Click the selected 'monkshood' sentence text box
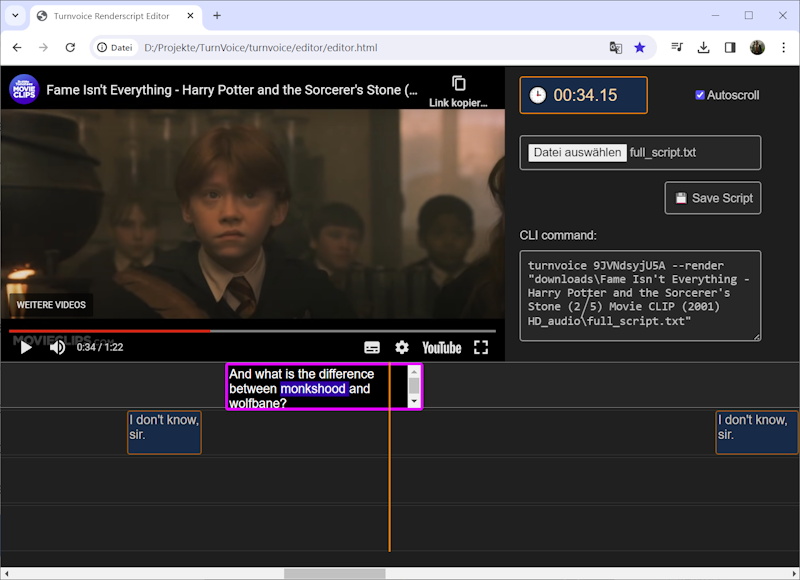The height and width of the screenshot is (580, 800). click(x=317, y=387)
